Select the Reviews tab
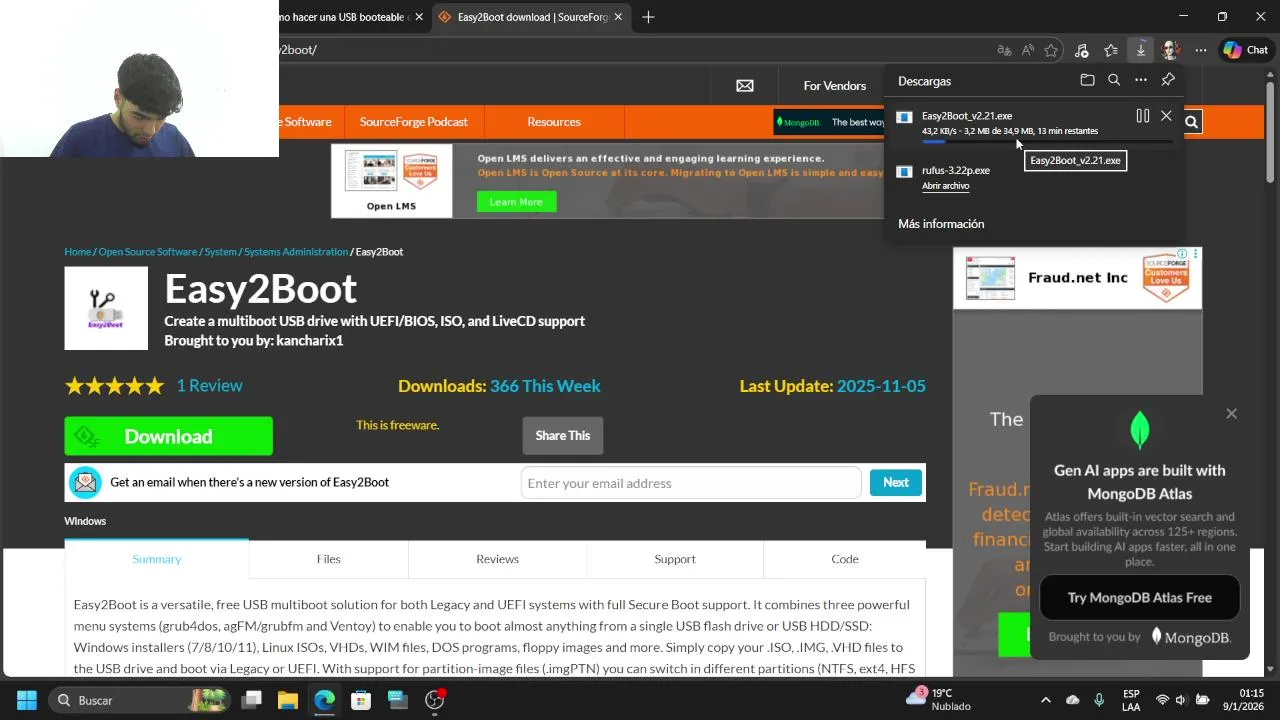 click(497, 559)
